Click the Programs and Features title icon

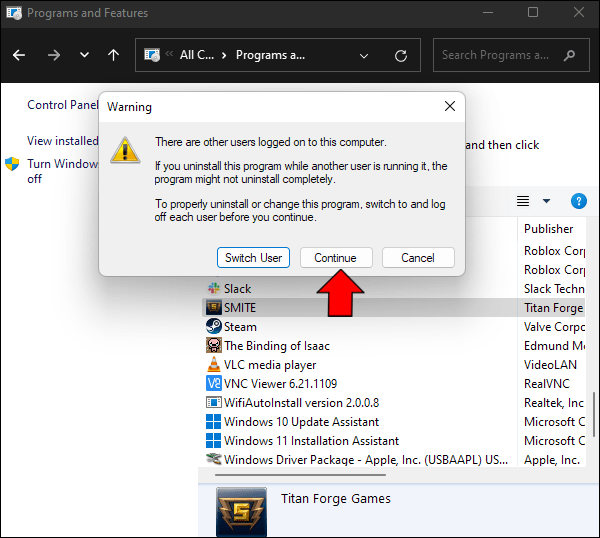coord(14,13)
